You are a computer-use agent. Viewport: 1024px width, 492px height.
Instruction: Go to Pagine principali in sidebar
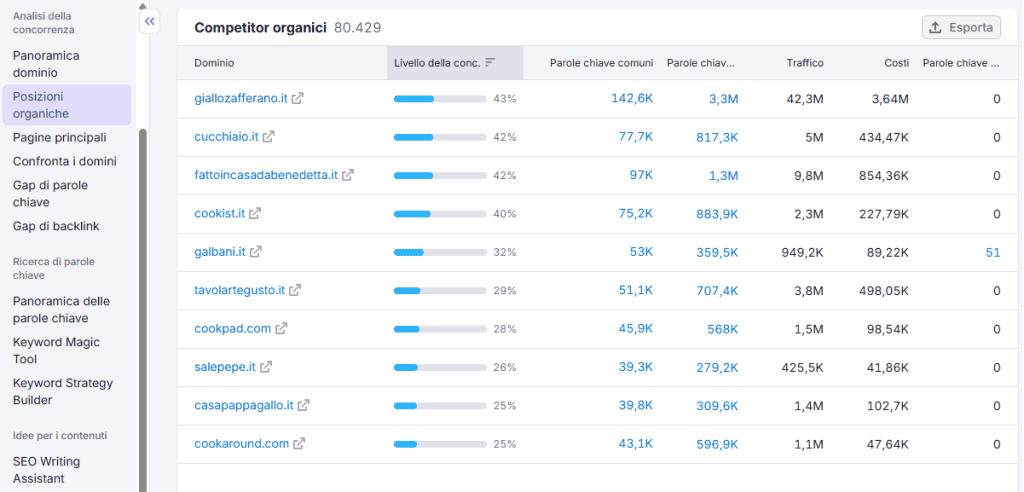(59, 137)
